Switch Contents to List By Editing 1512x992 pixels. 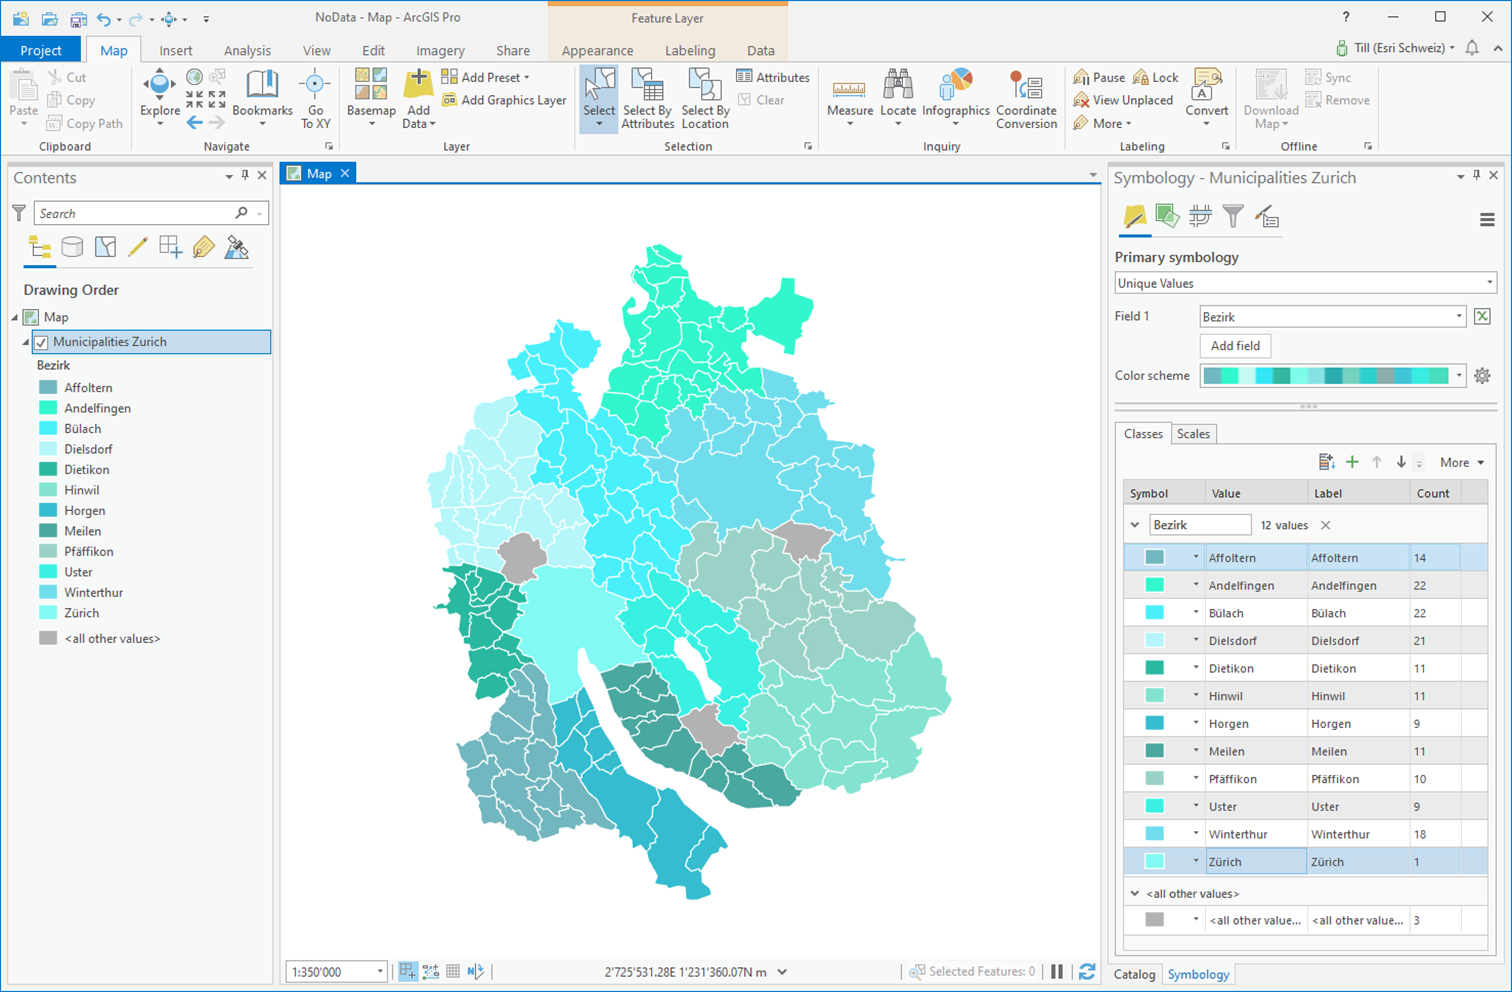coord(138,247)
